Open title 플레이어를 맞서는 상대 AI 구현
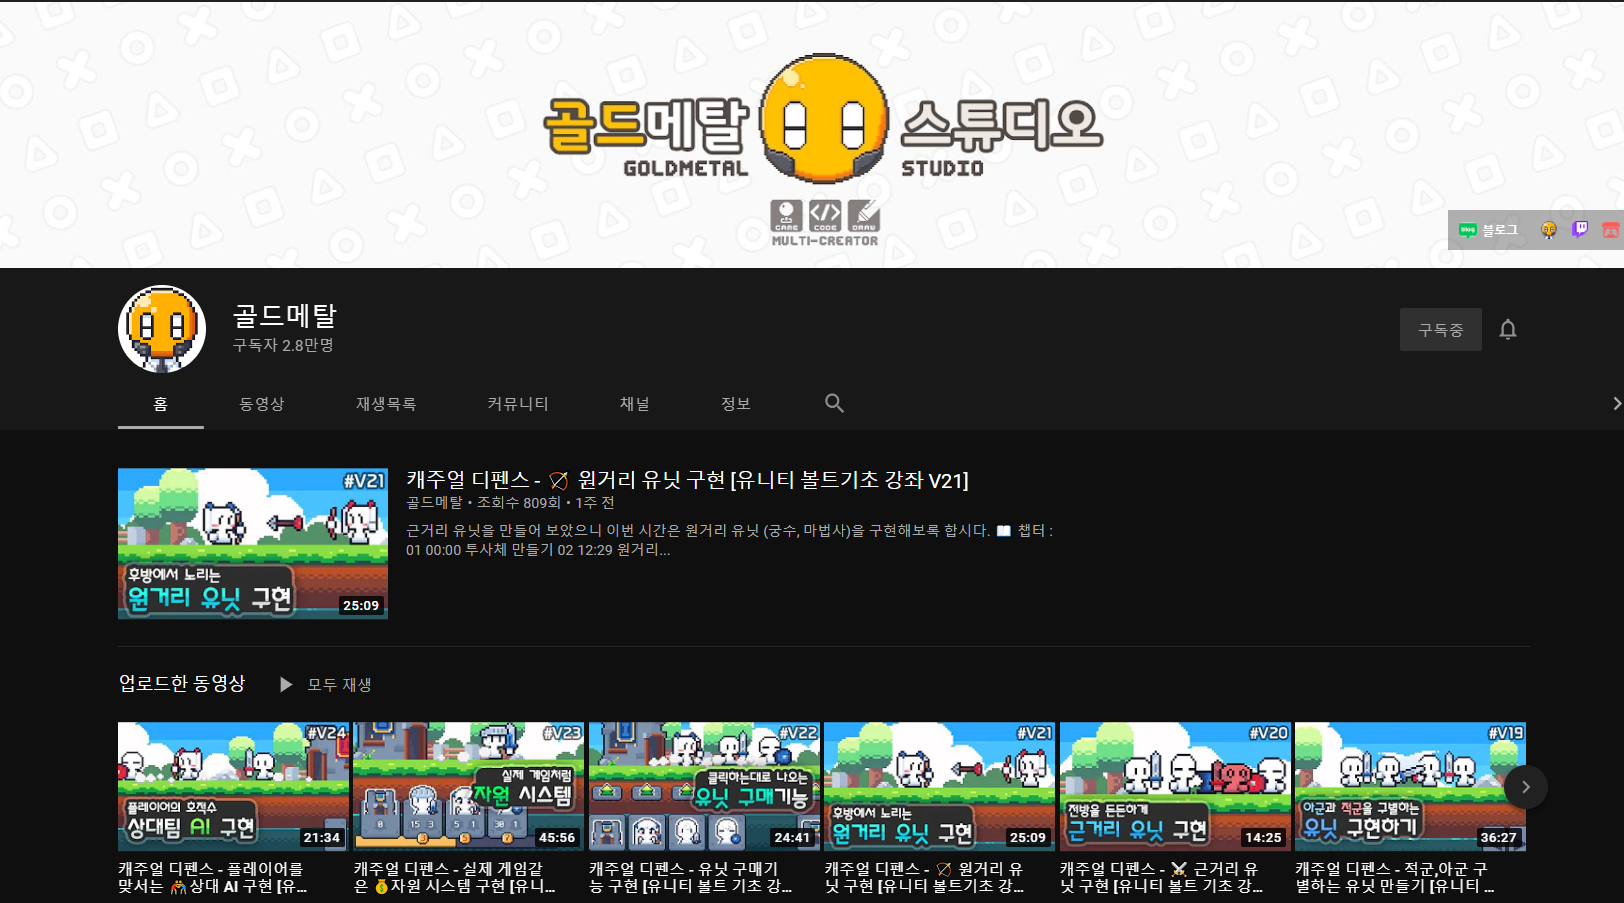1624x903 pixels. 212,877
